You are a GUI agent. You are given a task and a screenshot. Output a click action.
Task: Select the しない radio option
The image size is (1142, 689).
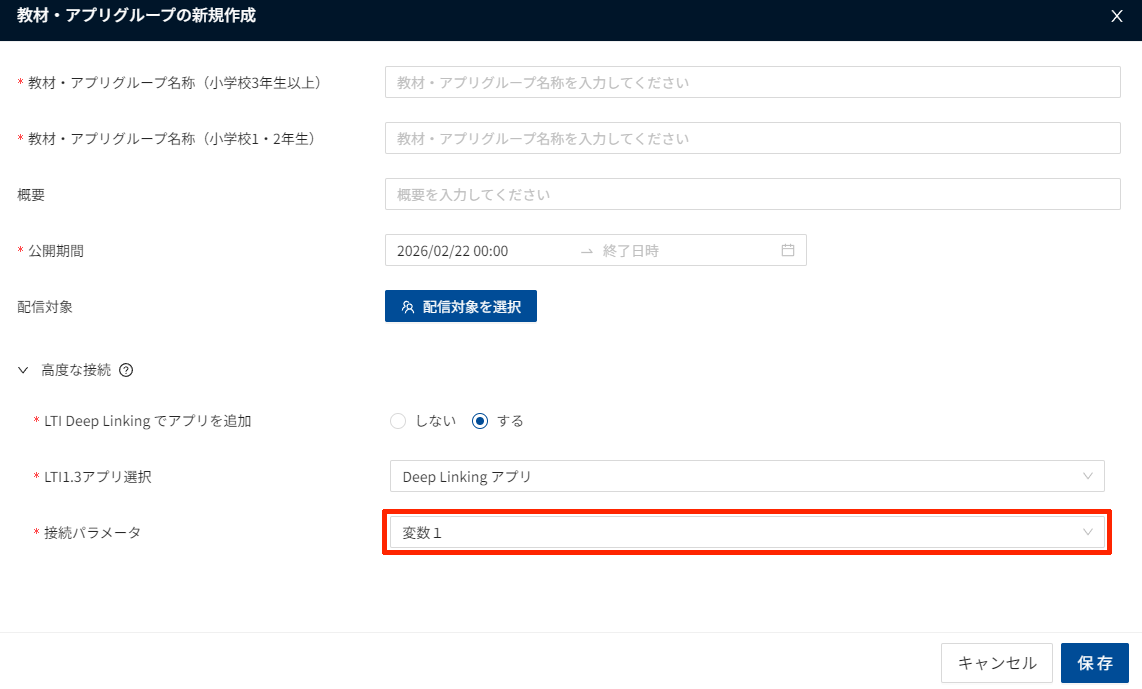398,421
